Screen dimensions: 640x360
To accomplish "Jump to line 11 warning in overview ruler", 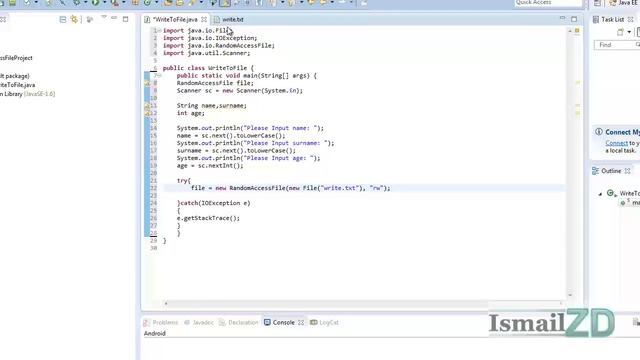I will point(578,105).
